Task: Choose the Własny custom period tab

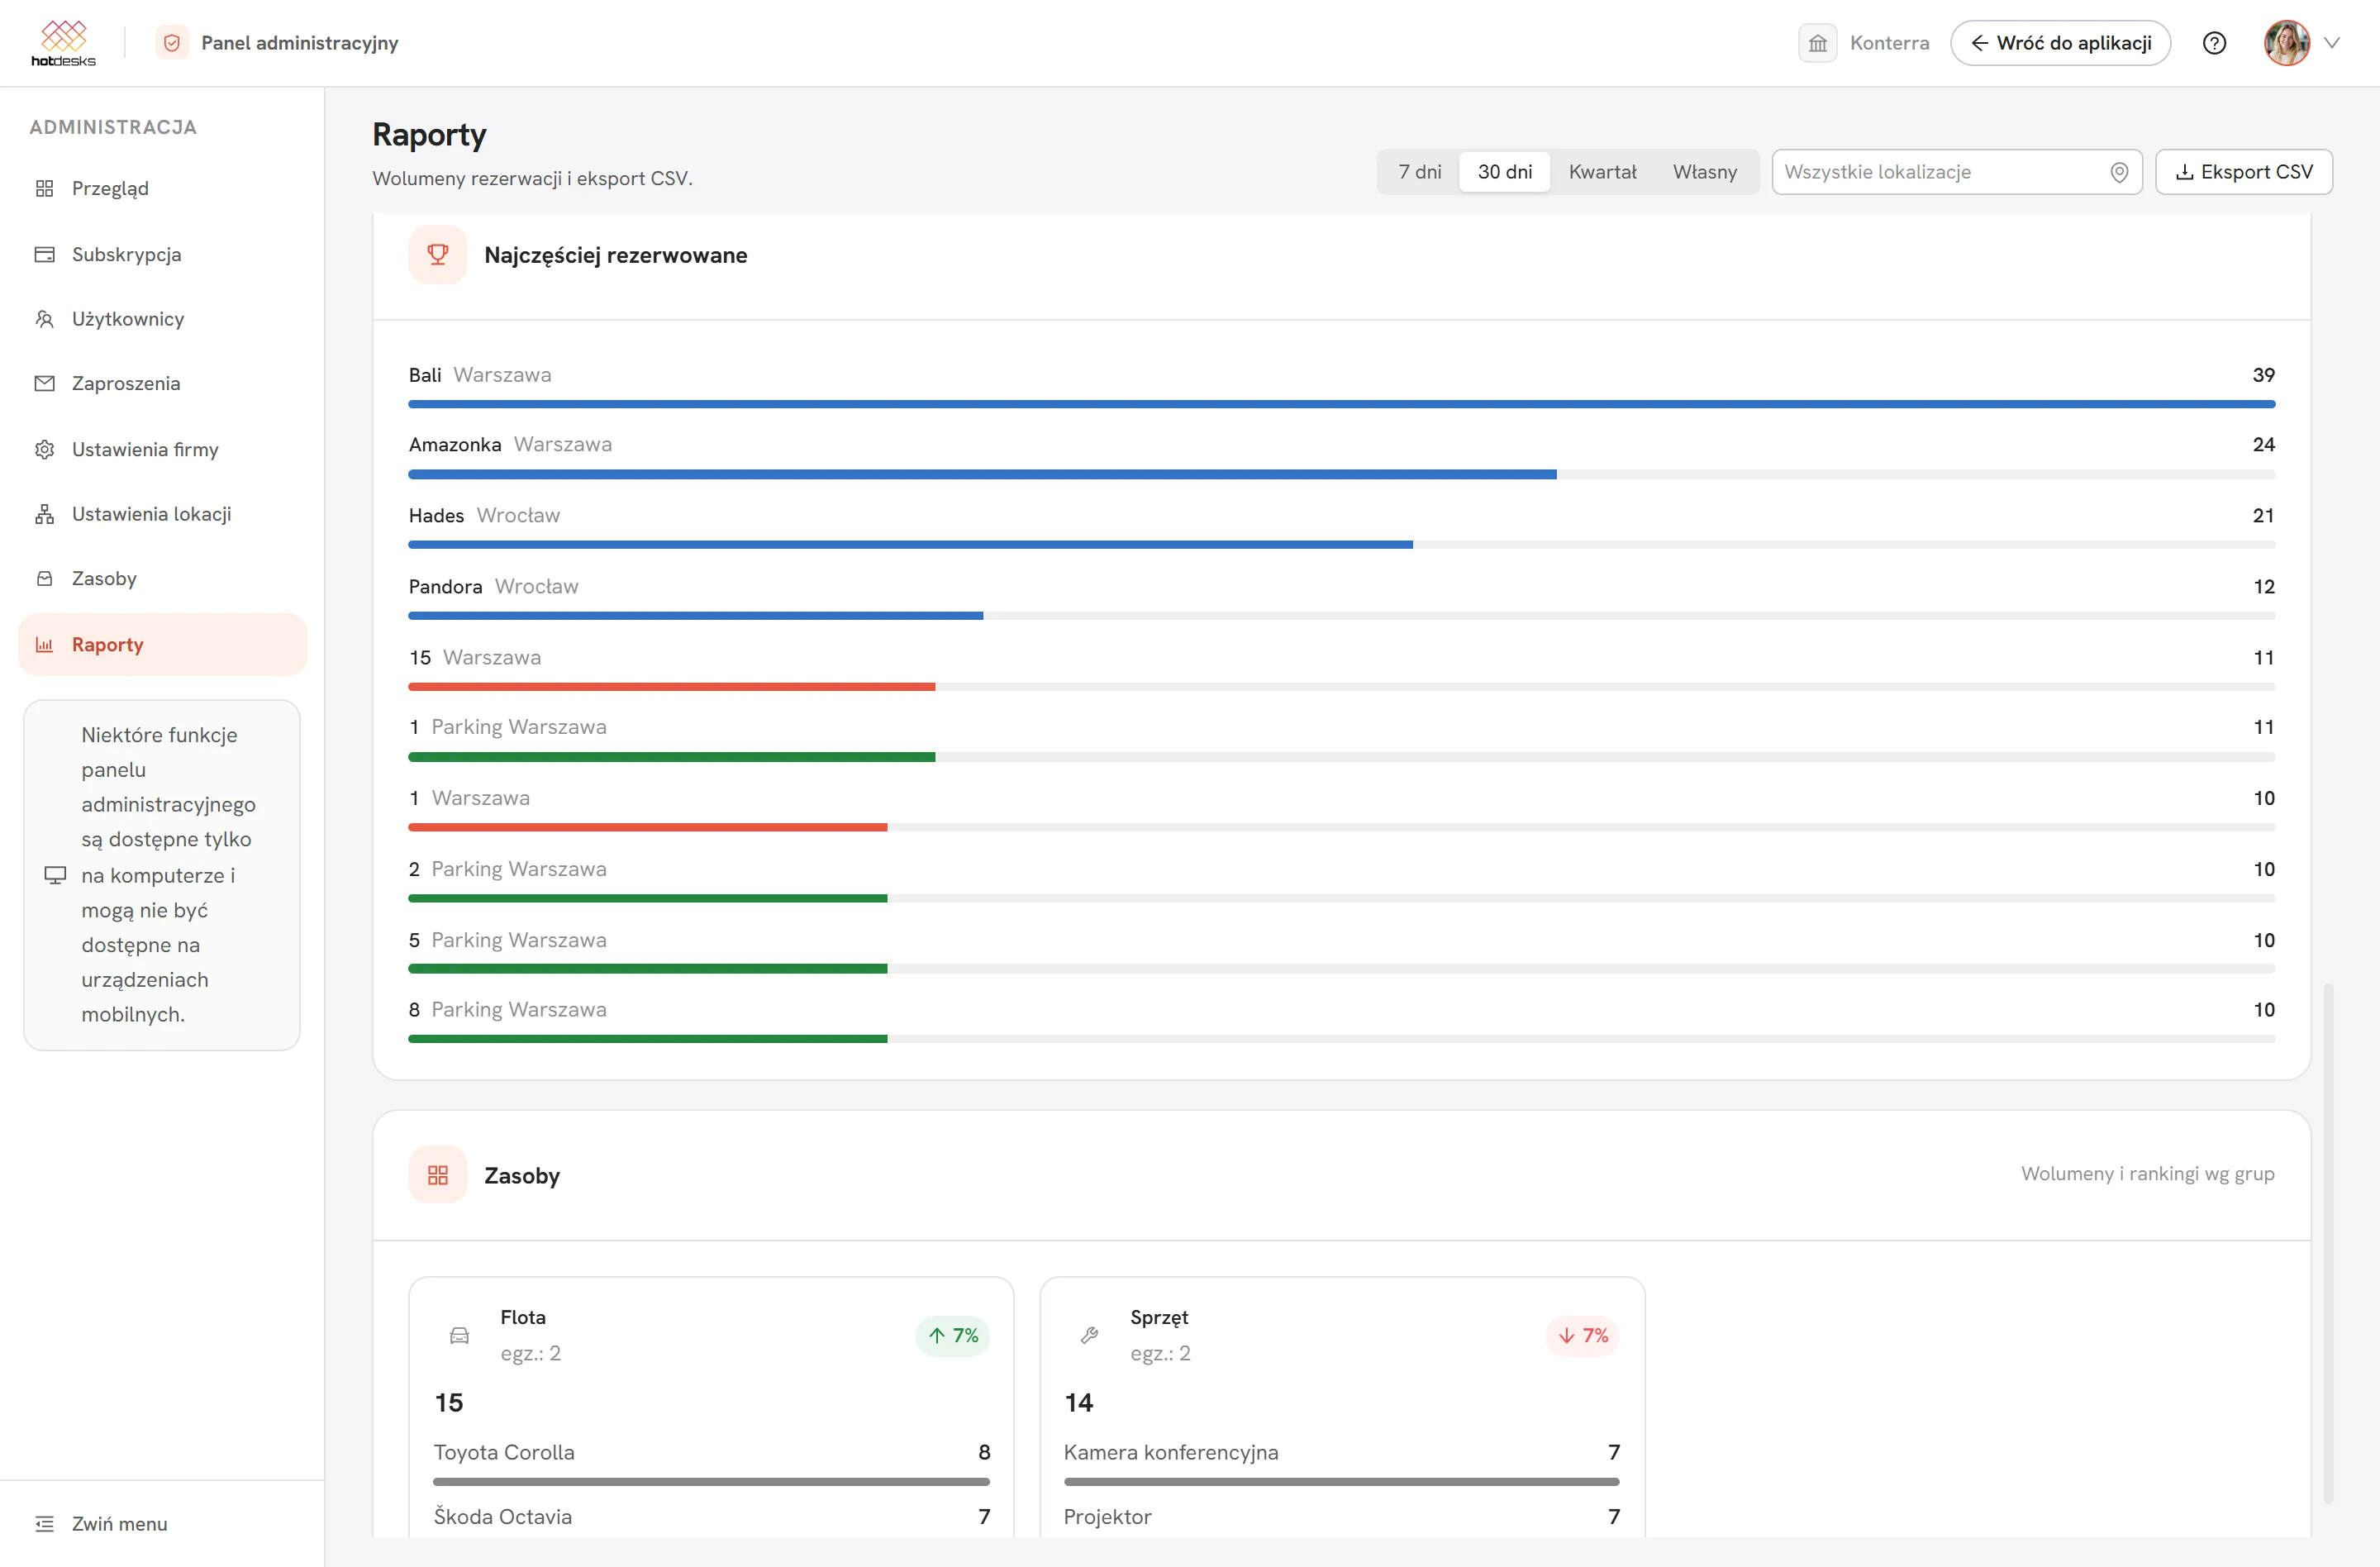Action: [1704, 172]
